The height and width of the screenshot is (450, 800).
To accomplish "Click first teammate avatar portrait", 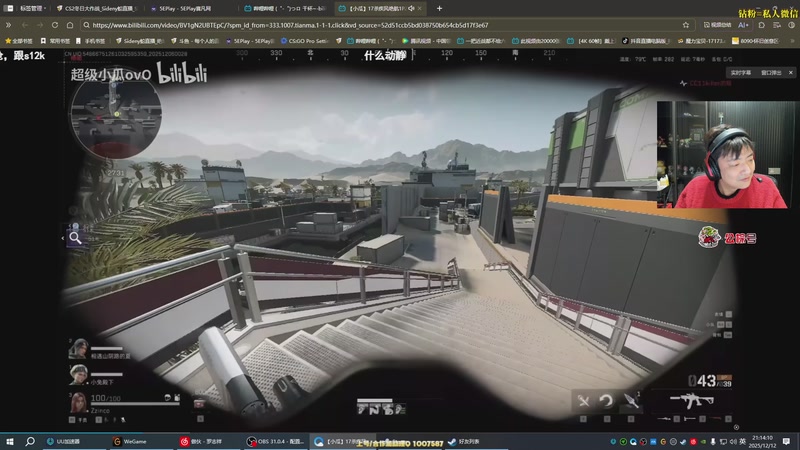I will point(78,349).
